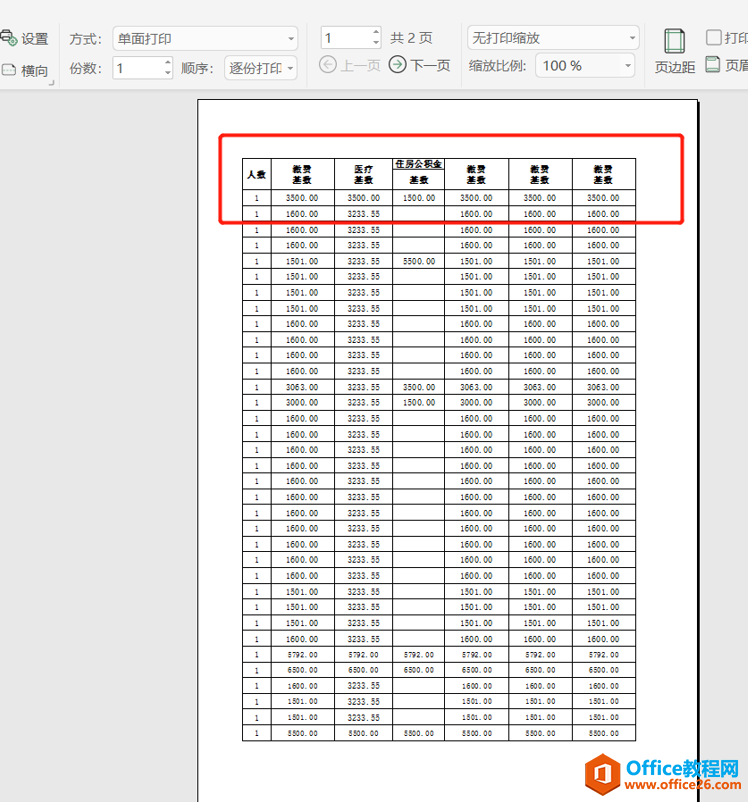Toggle the 打印 checkbox at top right

click(x=713, y=37)
